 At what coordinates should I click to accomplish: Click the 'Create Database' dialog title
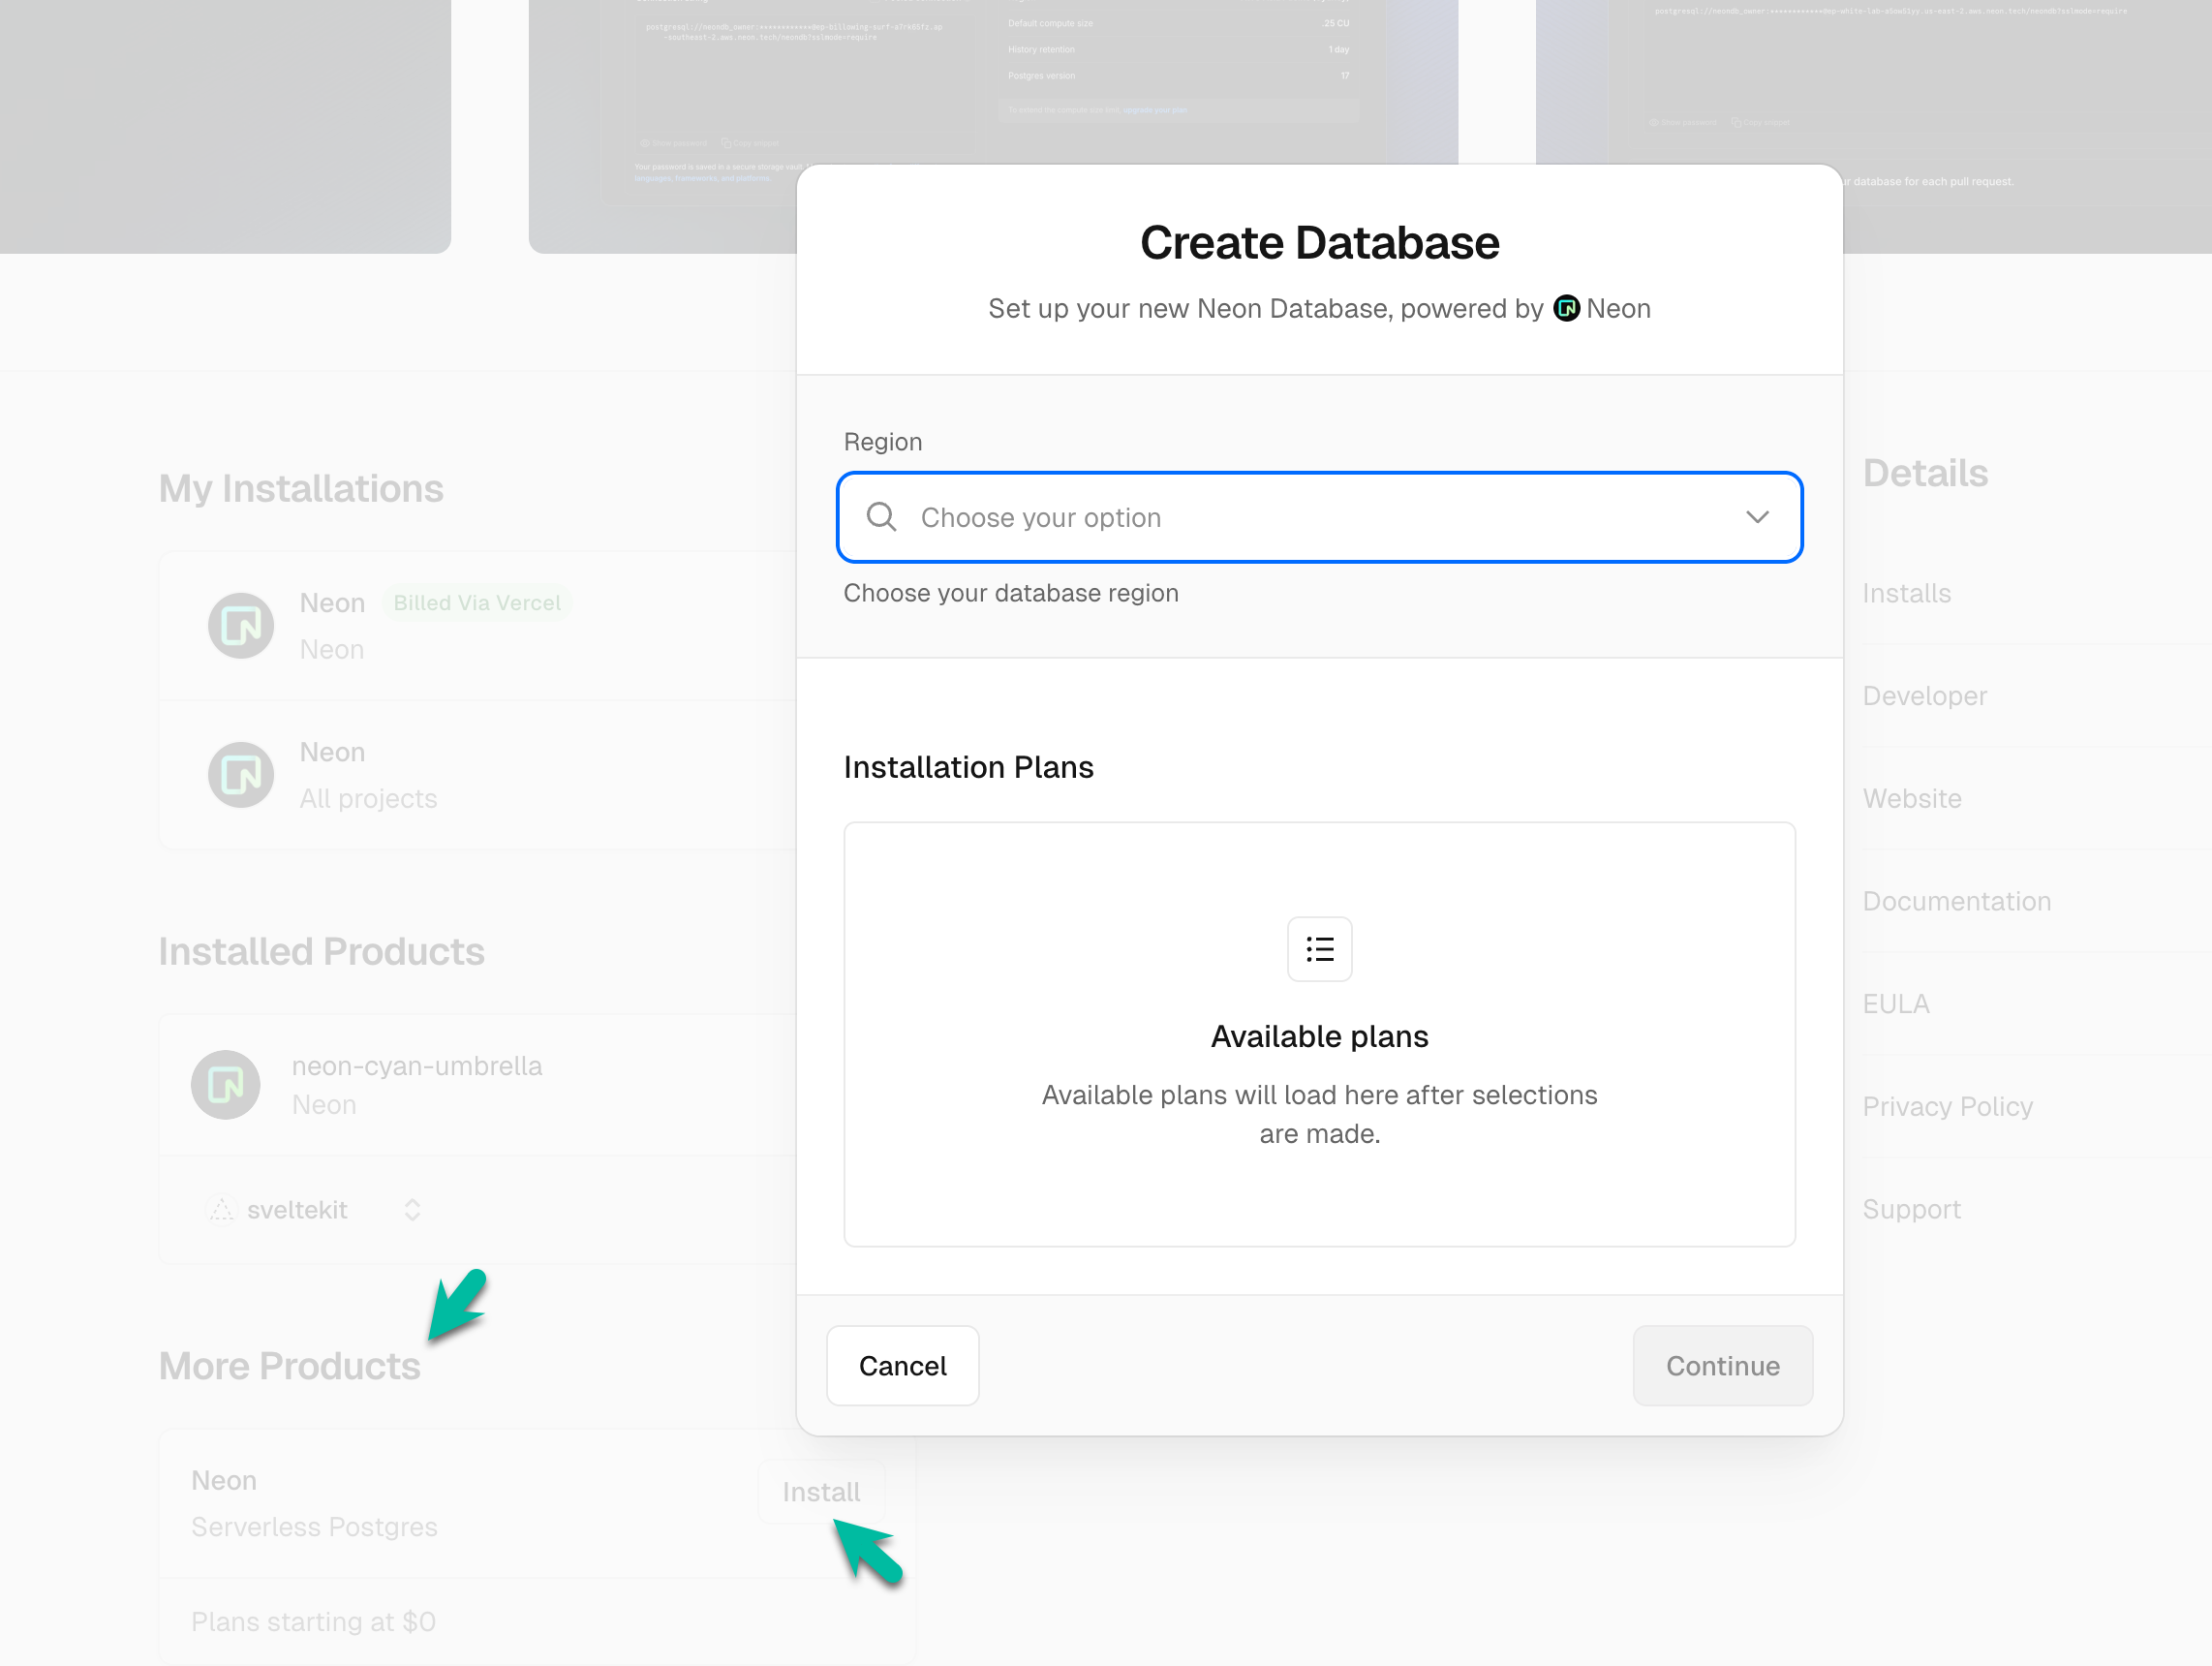[1319, 243]
